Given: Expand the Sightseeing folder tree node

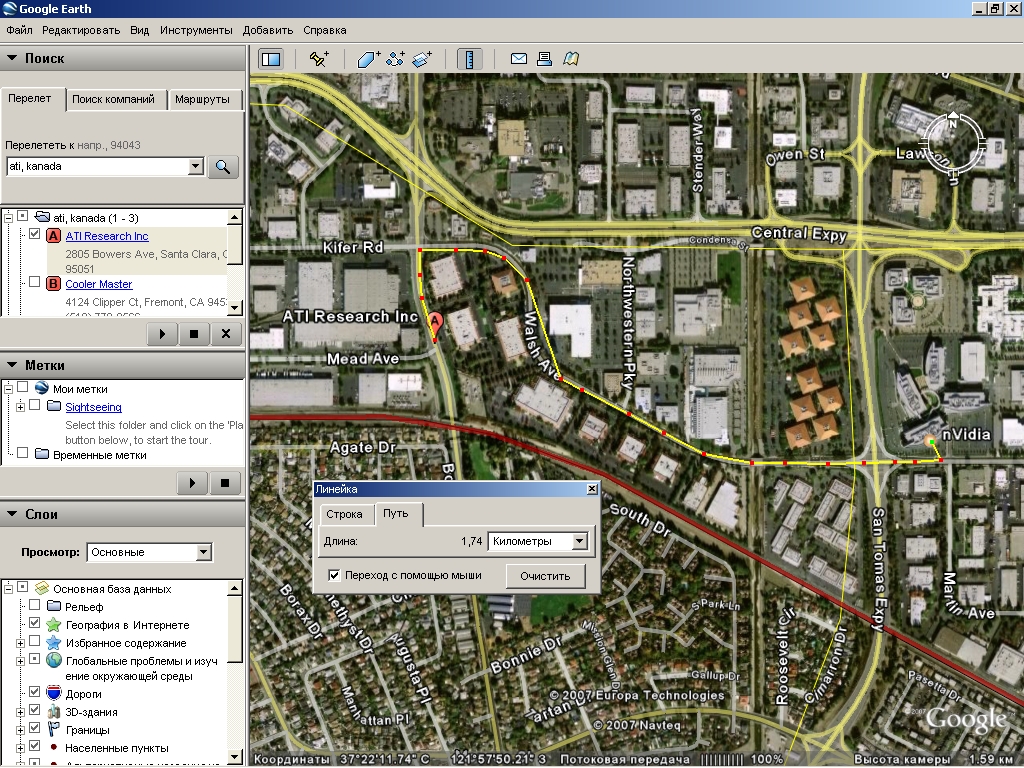Looking at the screenshot, I should [x=20, y=407].
